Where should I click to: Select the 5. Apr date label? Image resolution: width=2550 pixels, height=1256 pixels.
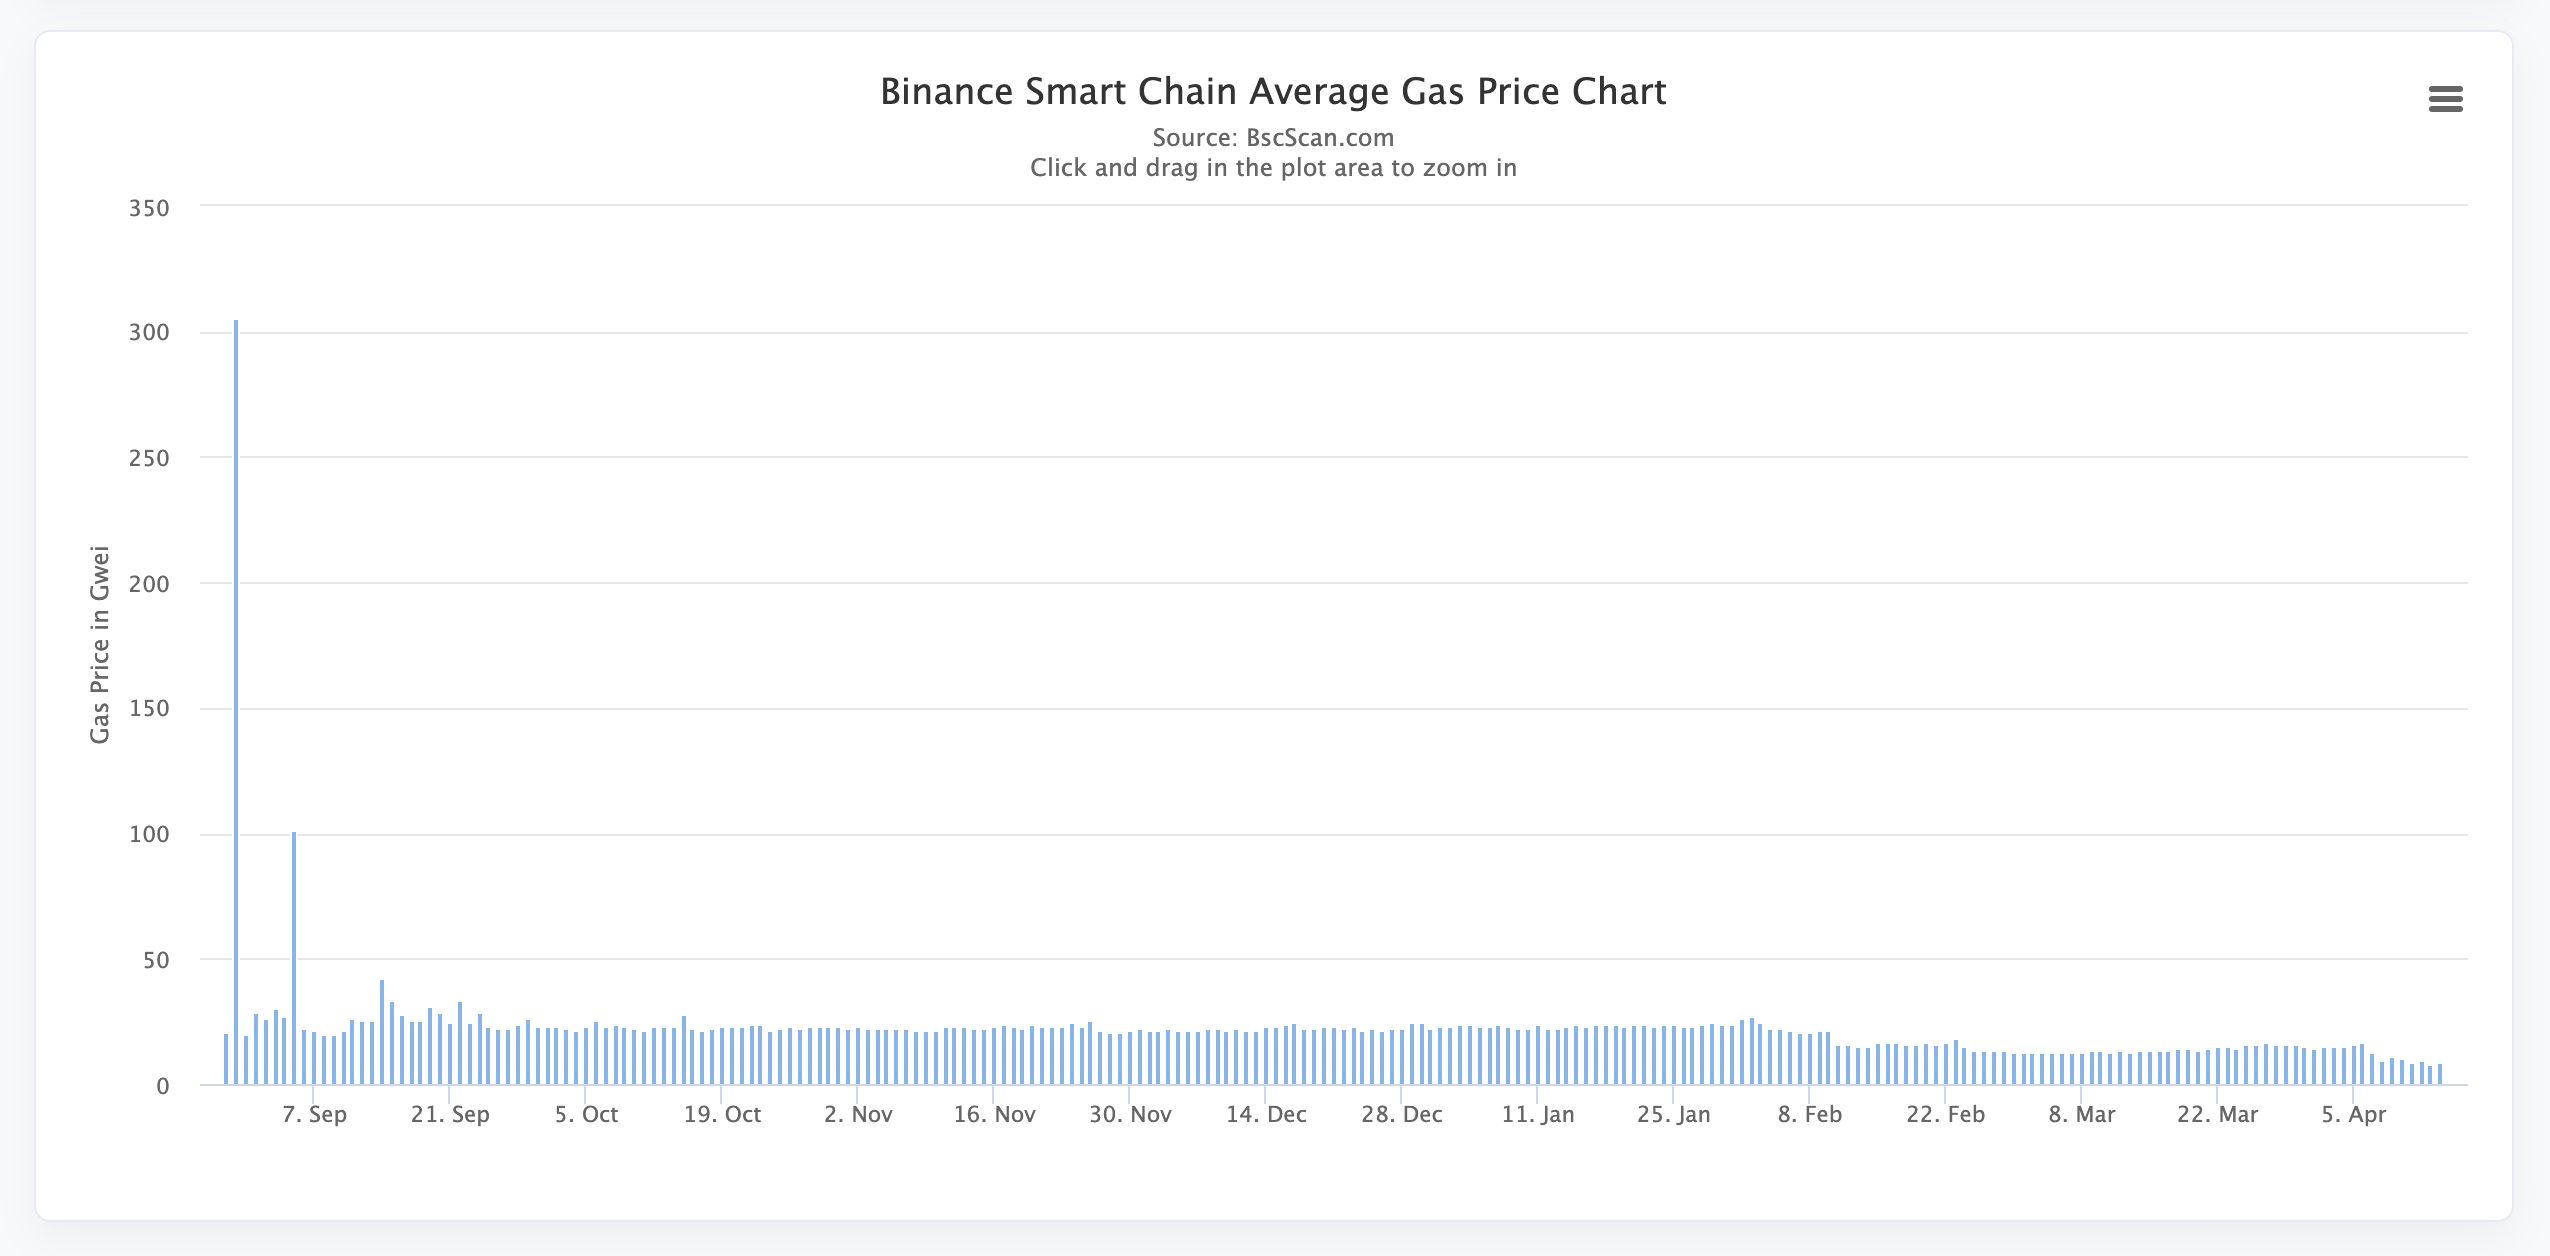point(2354,1115)
